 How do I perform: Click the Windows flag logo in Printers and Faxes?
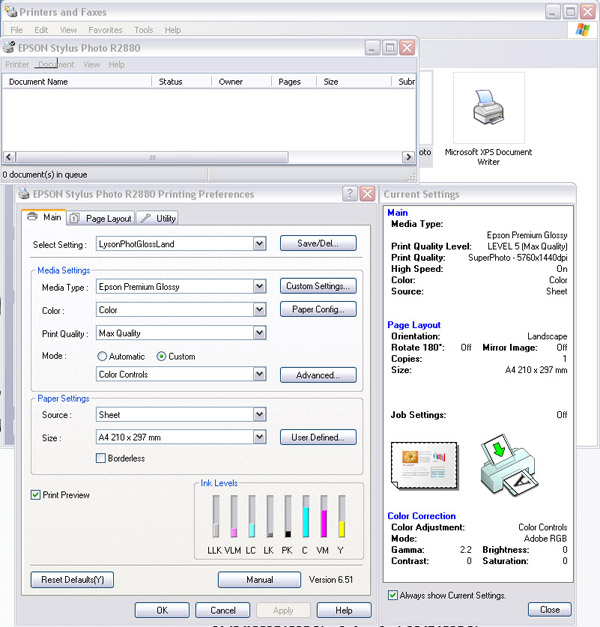[x=582, y=30]
